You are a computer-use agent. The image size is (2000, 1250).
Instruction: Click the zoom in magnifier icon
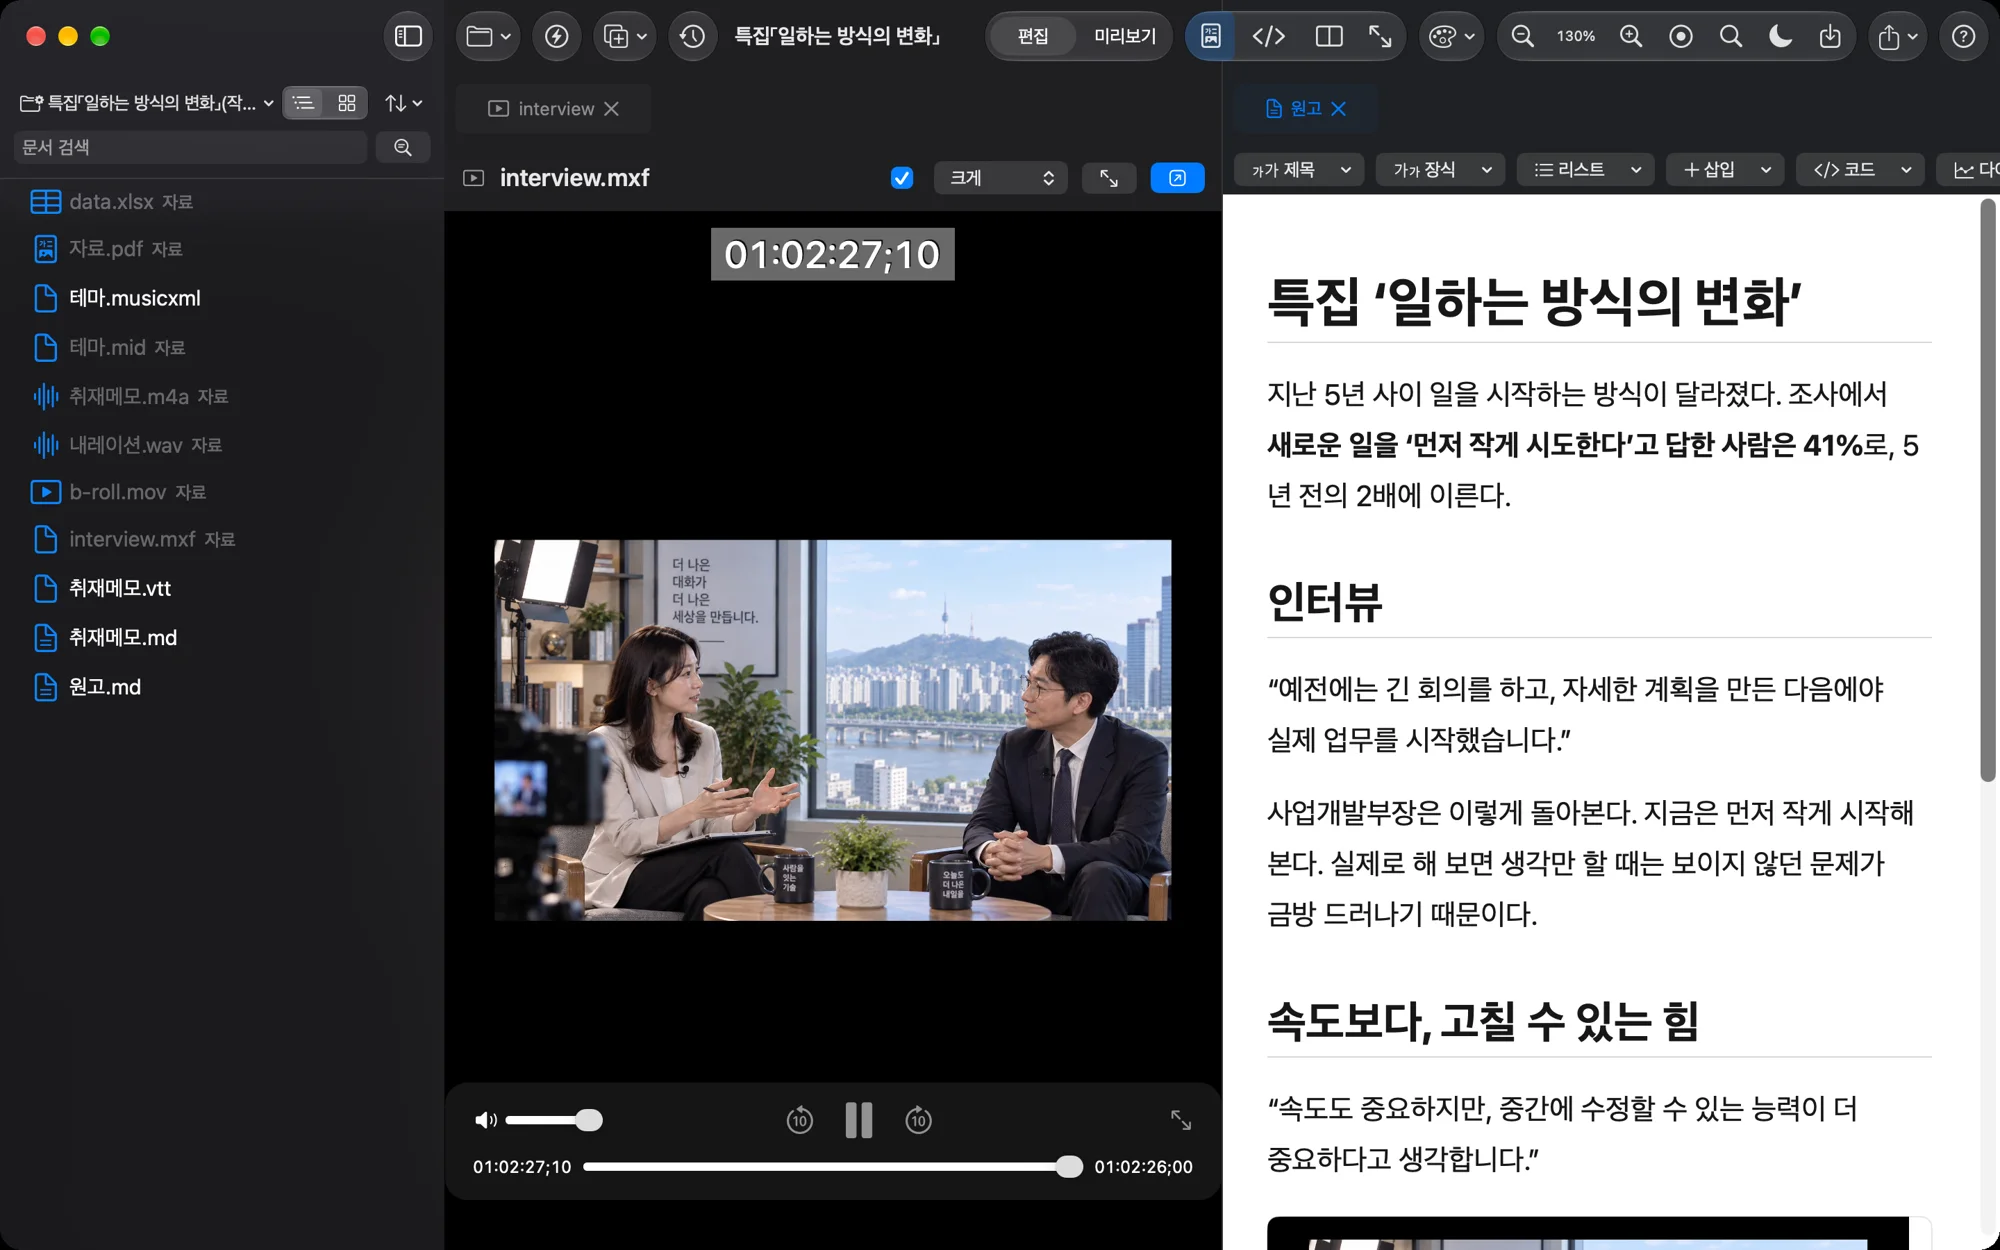pos(1631,37)
